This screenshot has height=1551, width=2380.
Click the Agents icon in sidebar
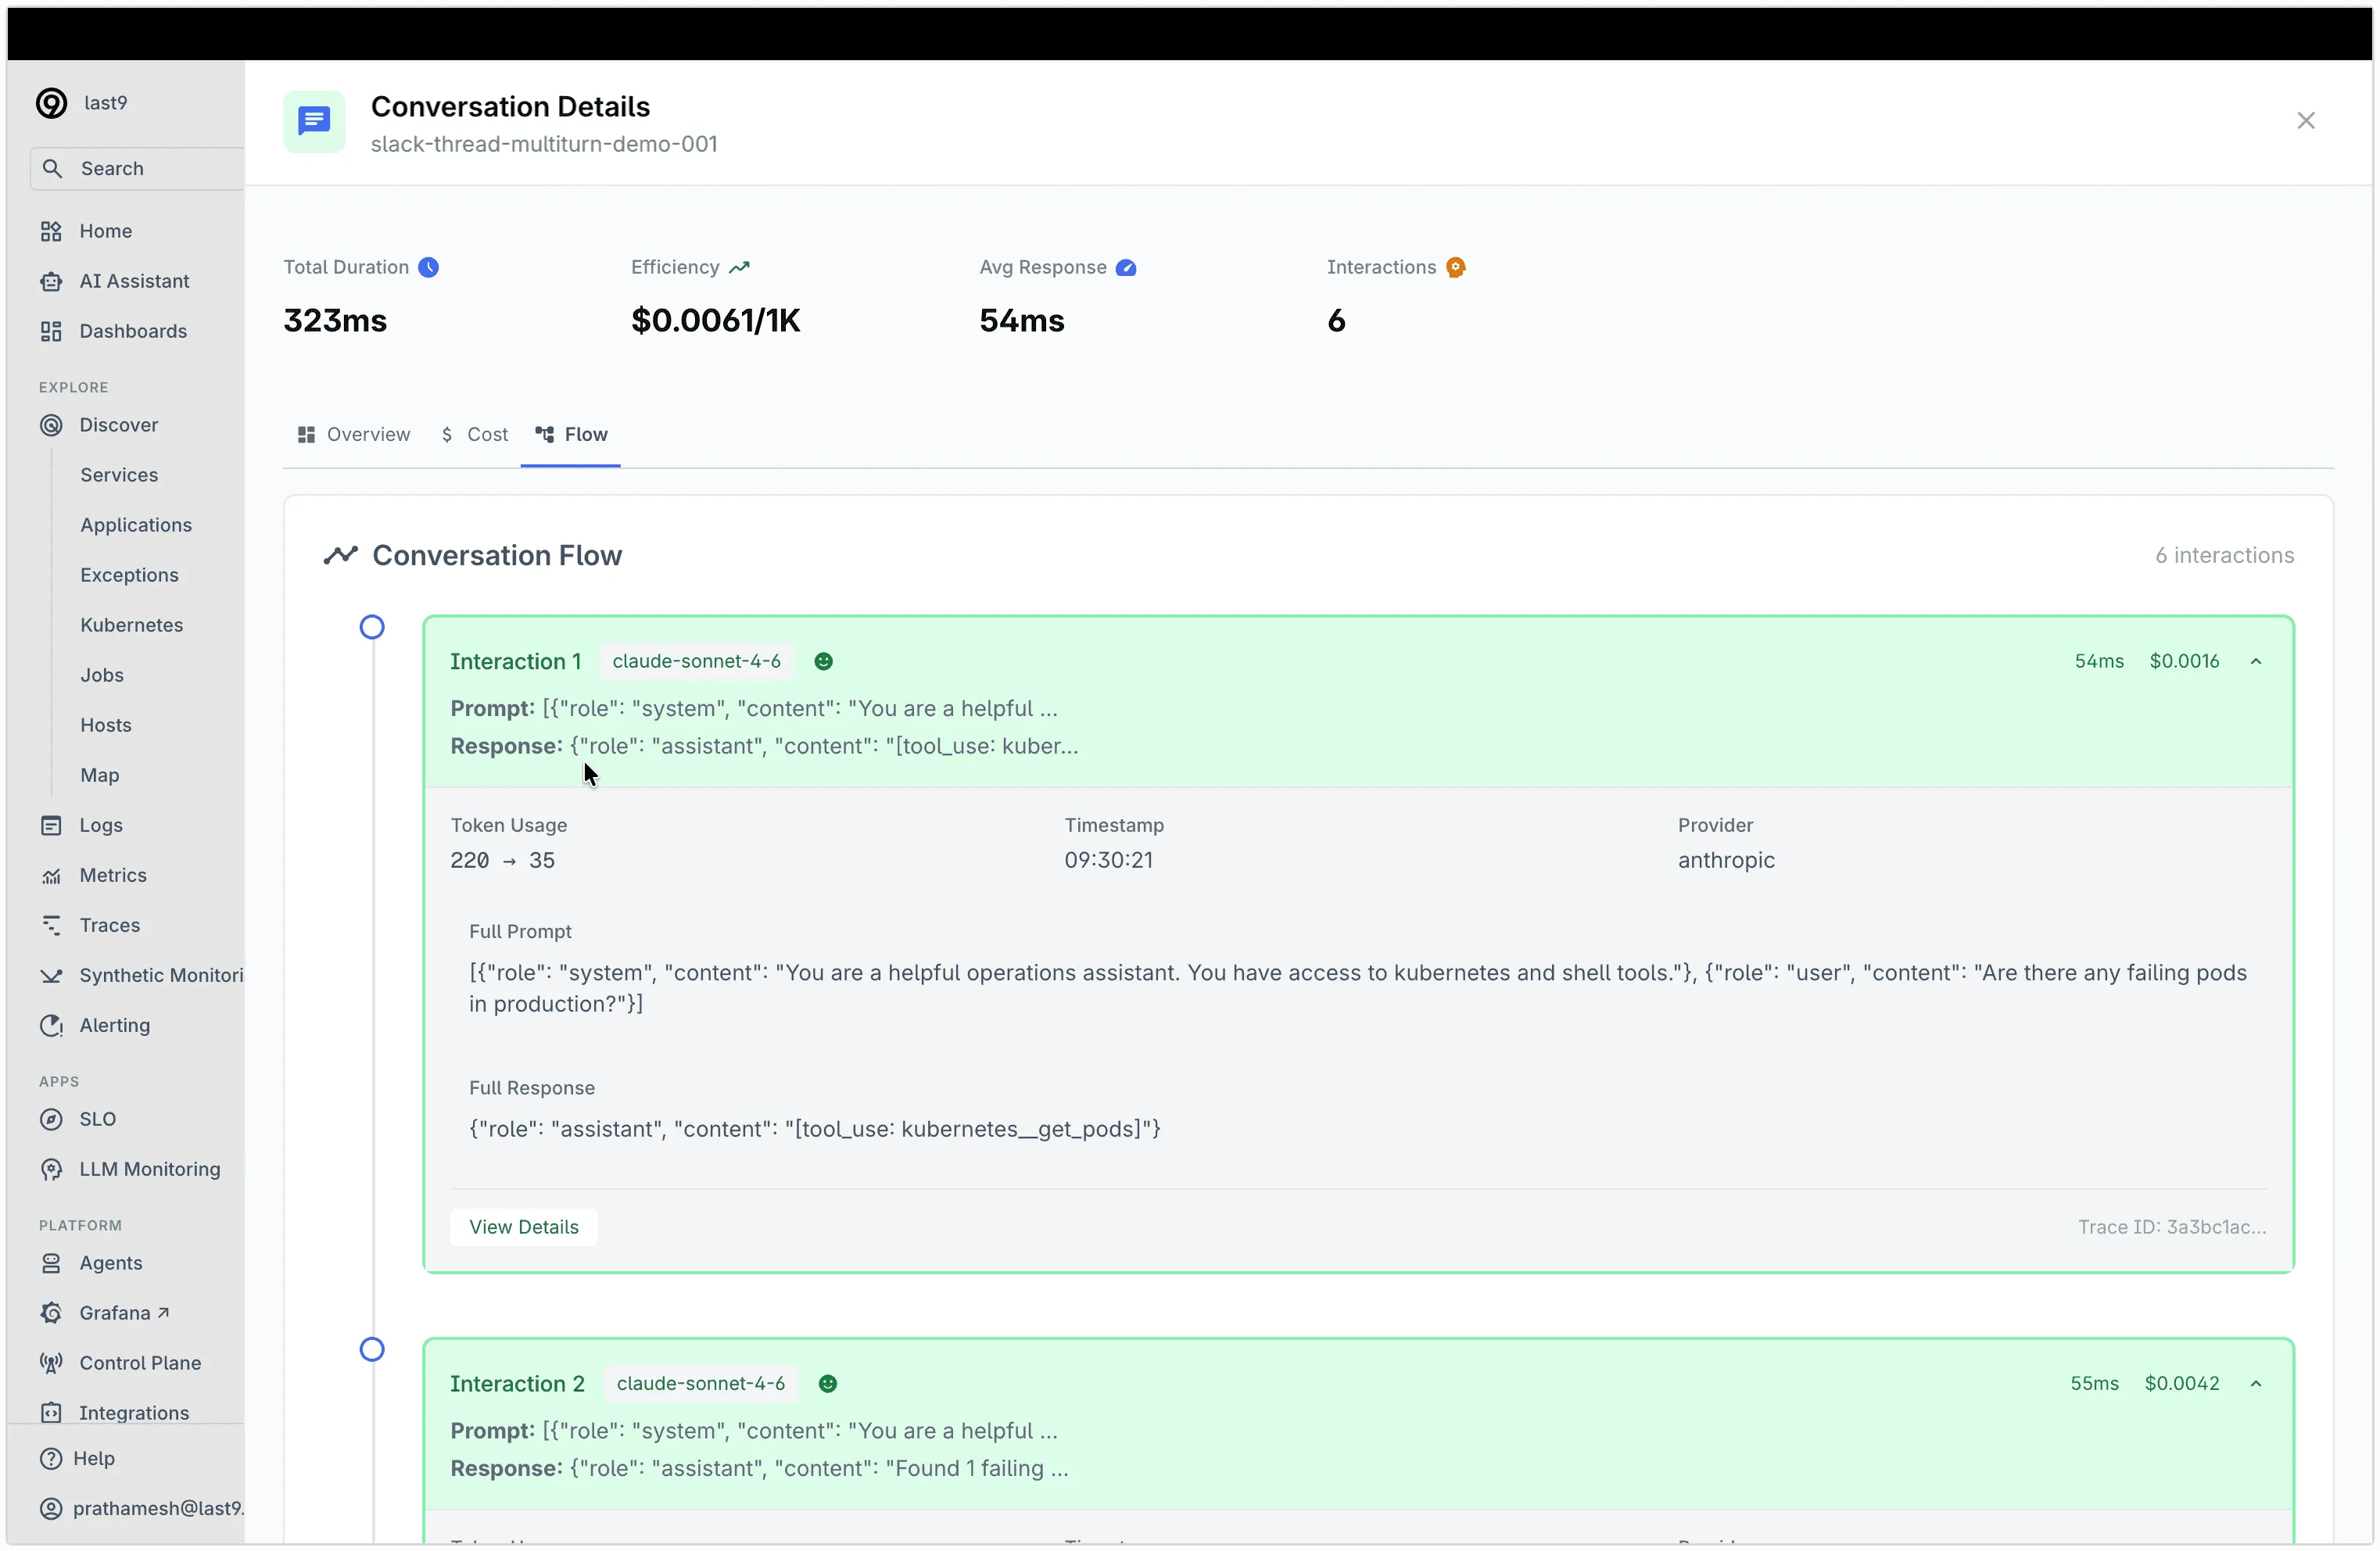(x=51, y=1263)
